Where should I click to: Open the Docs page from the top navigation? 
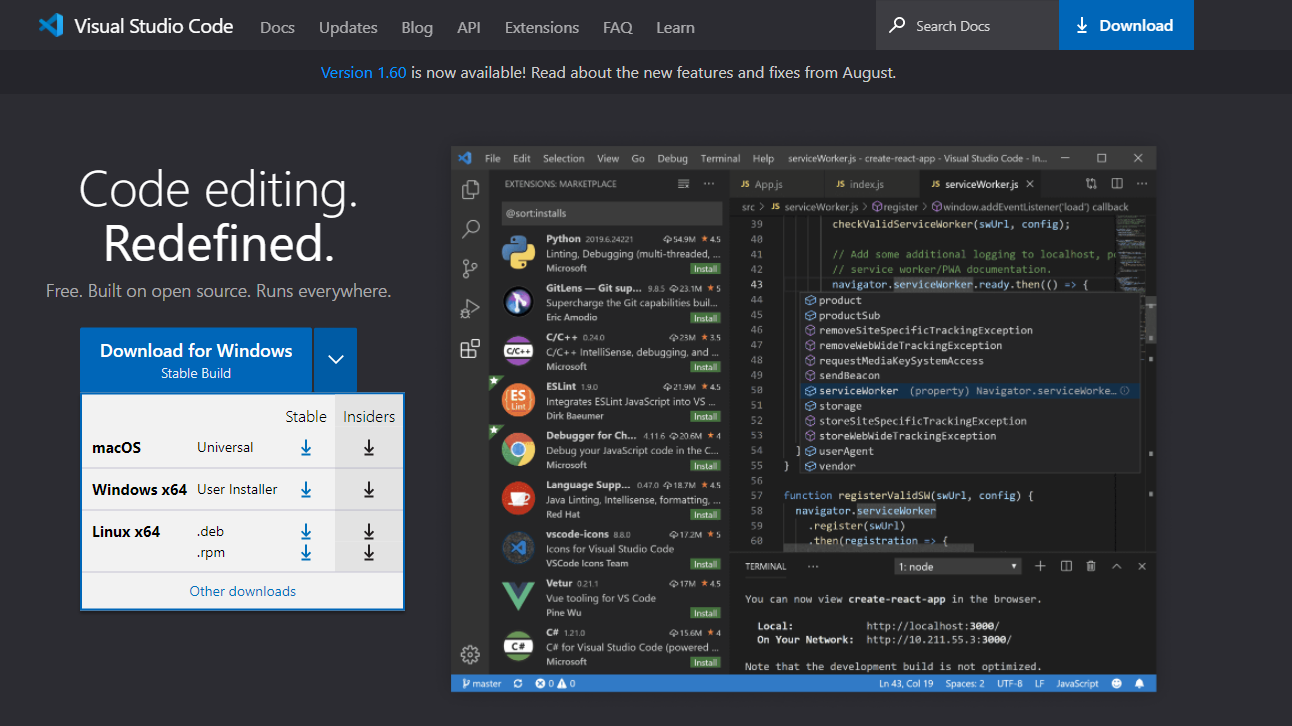[277, 27]
